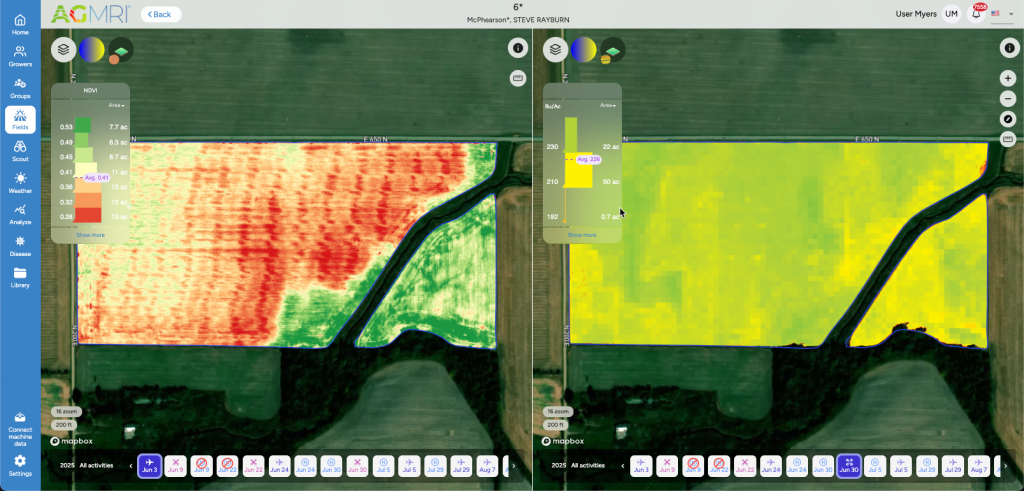
Task: Click Show more in NDVI legend
Action: [90, 235]
